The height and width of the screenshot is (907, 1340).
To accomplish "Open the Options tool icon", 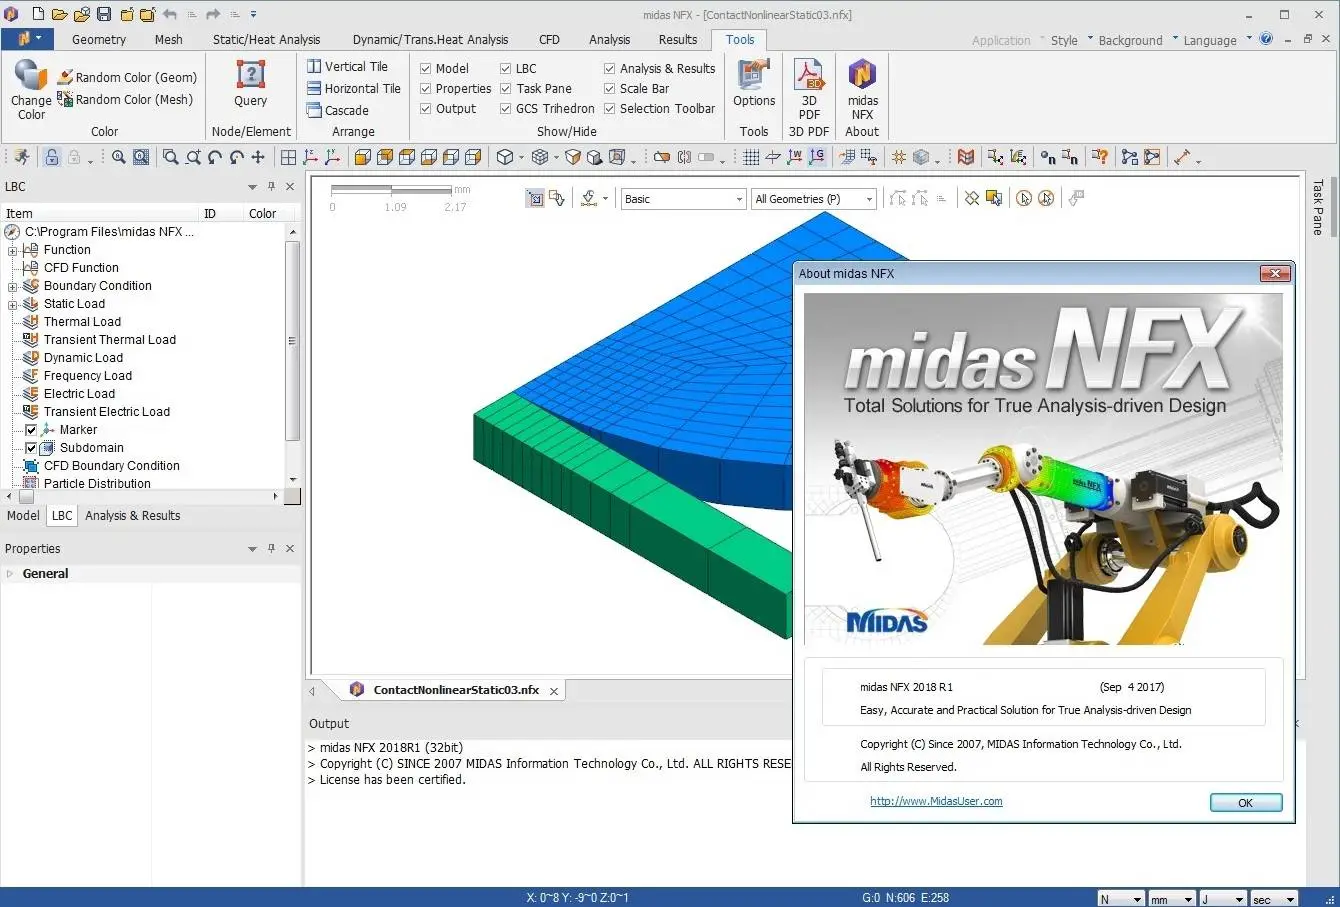I will 754,76.
